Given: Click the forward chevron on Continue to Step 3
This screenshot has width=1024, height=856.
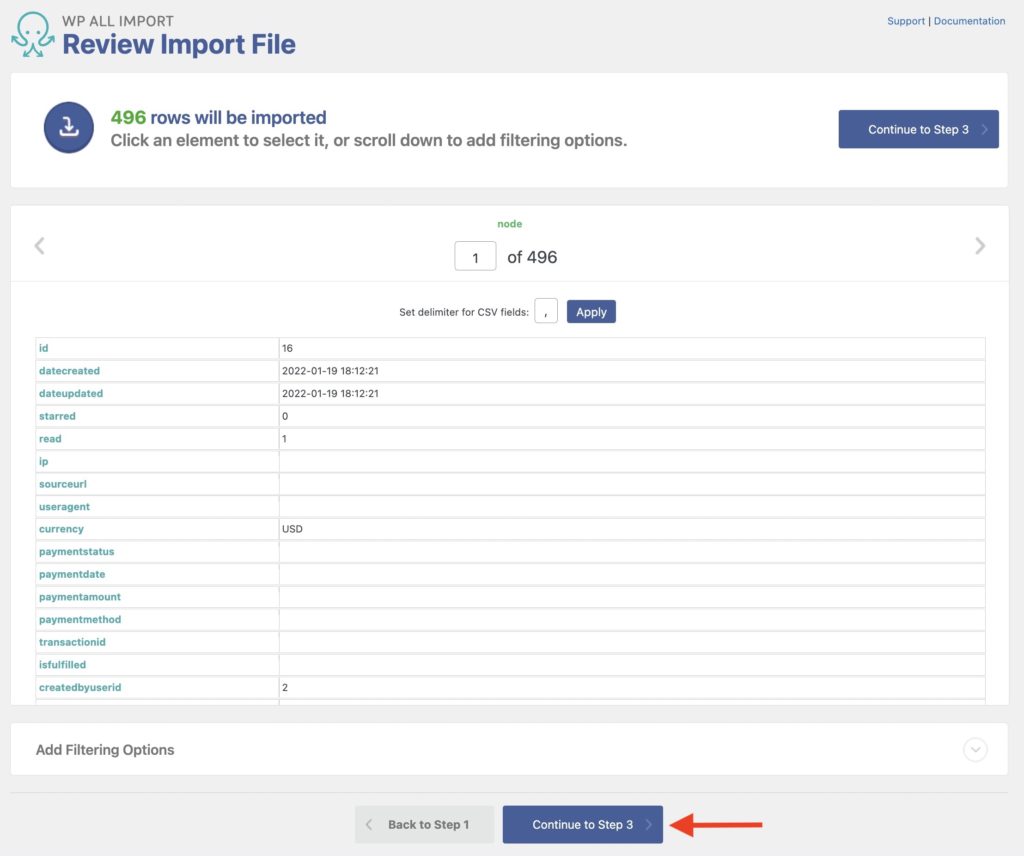Looking at the screenshot, I should 649,824.
